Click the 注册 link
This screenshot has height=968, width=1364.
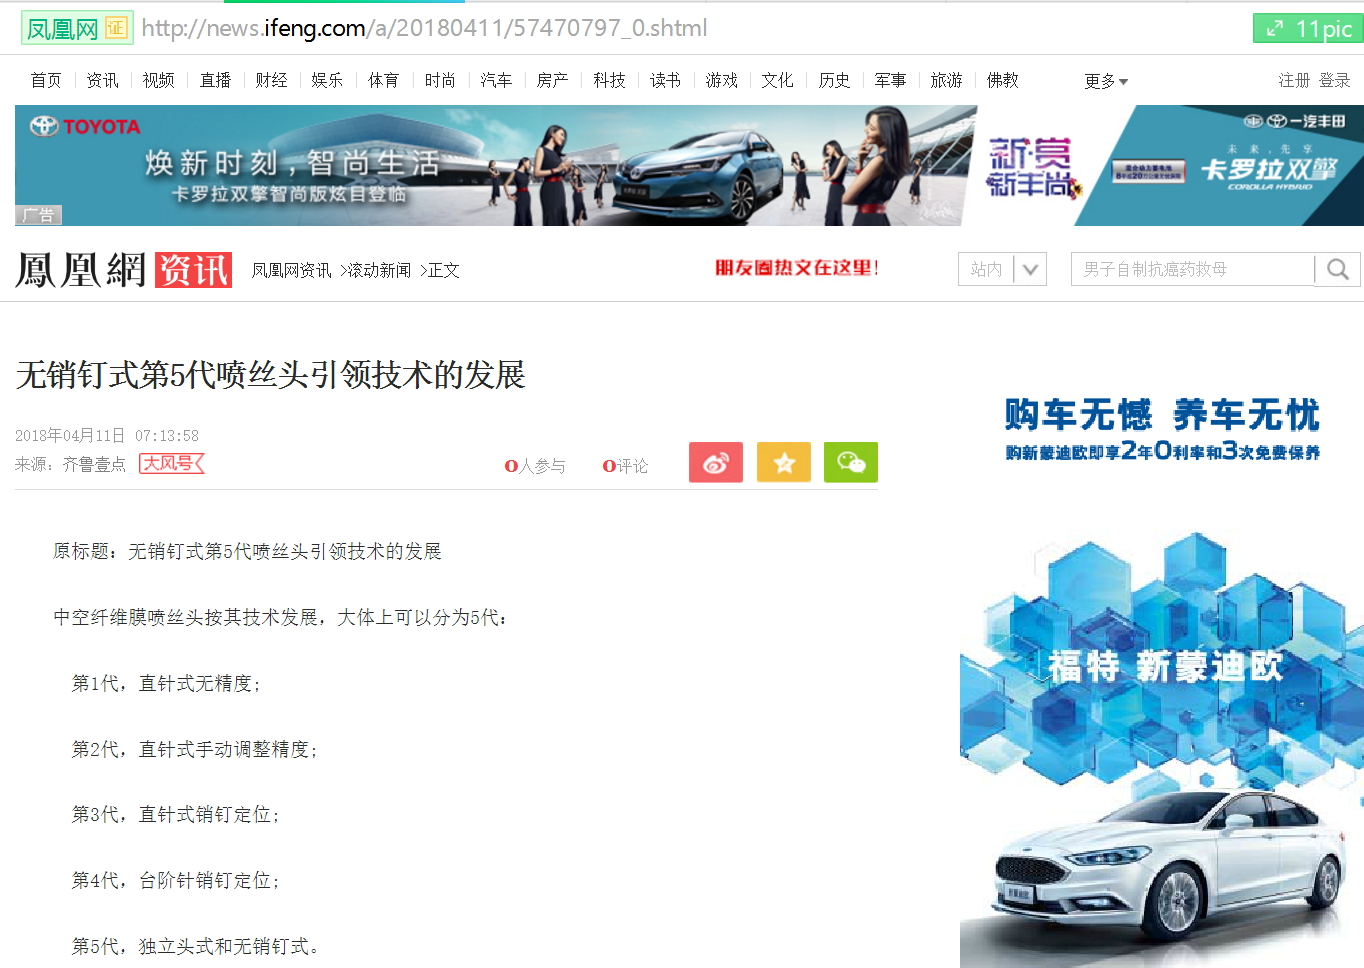click(1293, 80)
